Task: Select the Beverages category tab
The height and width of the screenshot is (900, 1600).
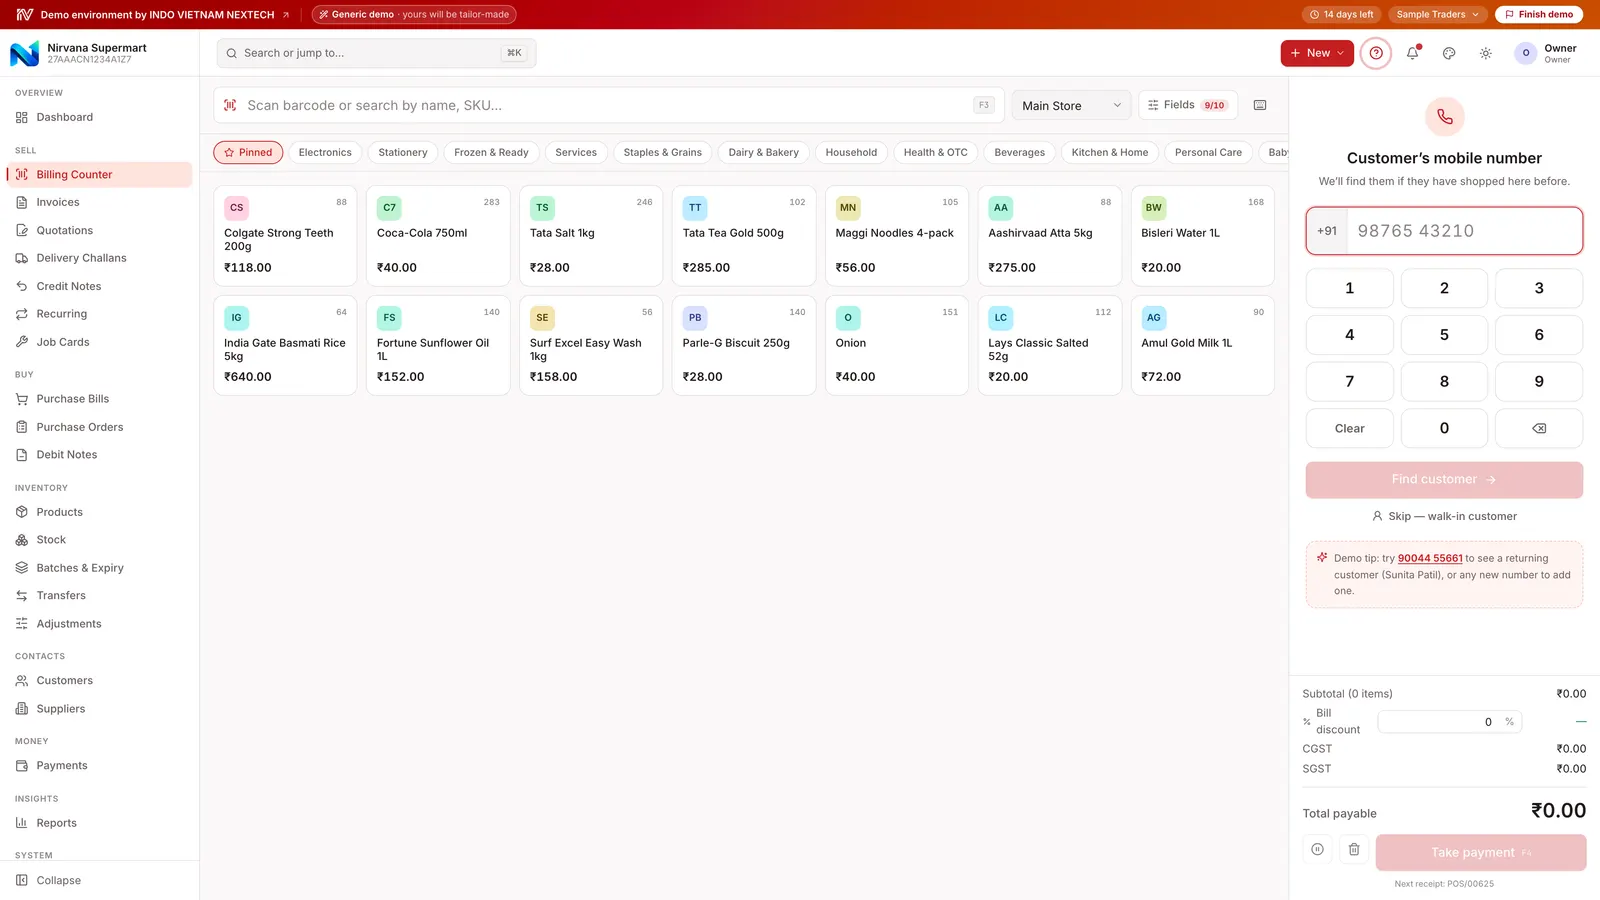Action: pos(1019,152)
